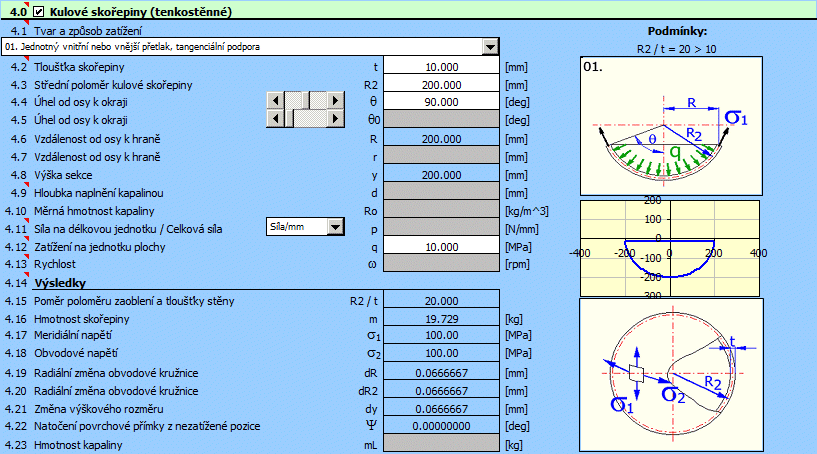
Task: Click the R2 / t result 20.000
Action: click(441, 301)
